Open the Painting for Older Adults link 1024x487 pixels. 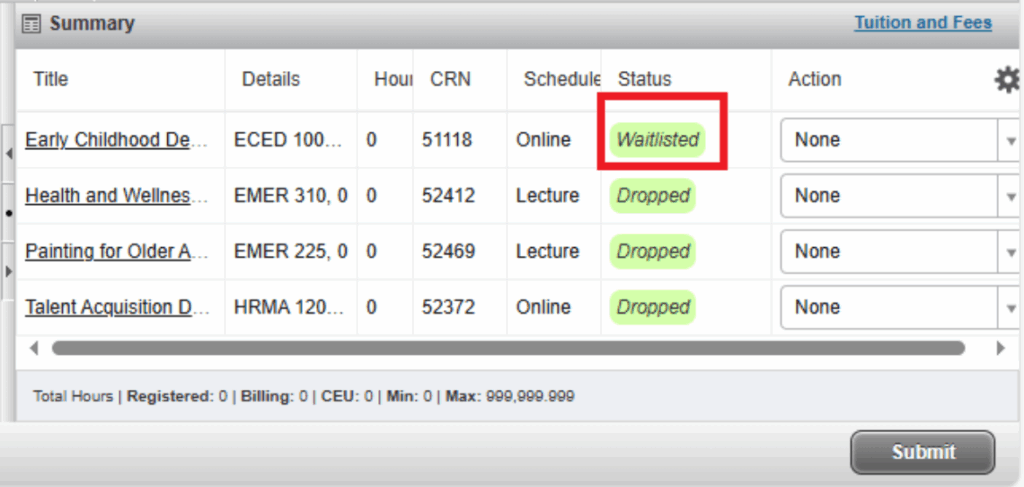(117, 252)
